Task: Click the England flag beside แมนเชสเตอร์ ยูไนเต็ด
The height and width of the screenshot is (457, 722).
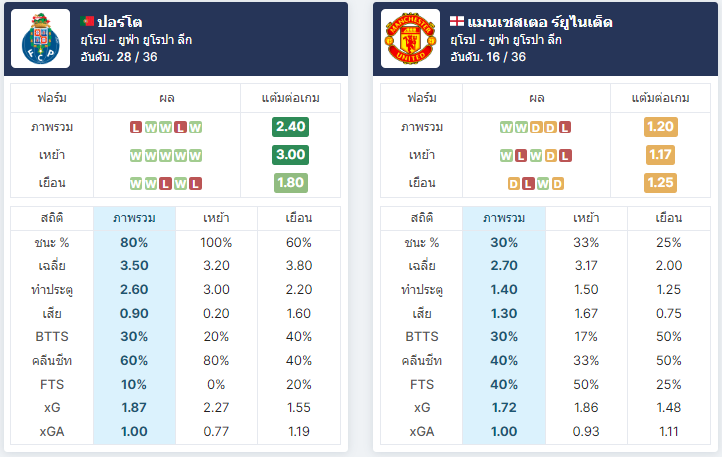Action: coord(457,21)
